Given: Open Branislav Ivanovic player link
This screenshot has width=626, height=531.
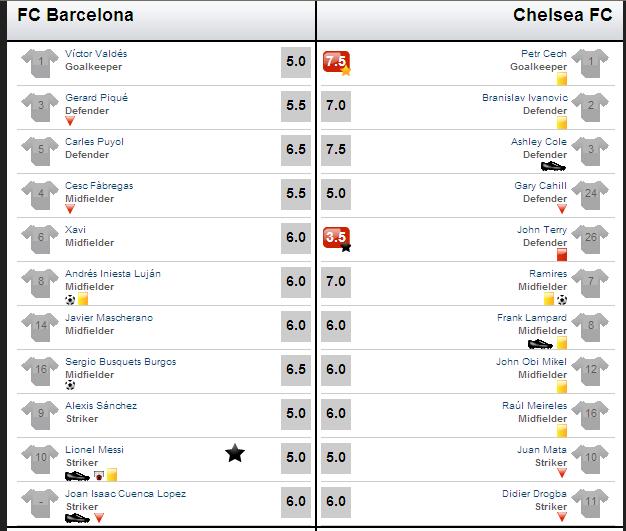Looking at the screenshot, I should pyautogui.click(x=525, y=97).
